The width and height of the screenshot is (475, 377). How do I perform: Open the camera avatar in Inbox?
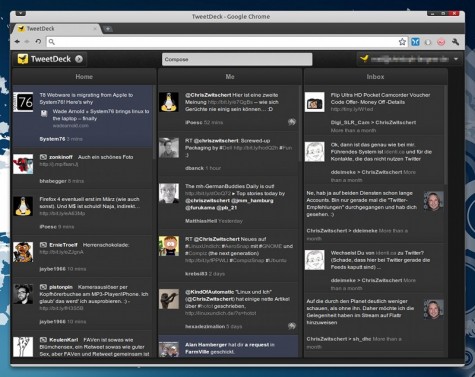tap(315, 102)
